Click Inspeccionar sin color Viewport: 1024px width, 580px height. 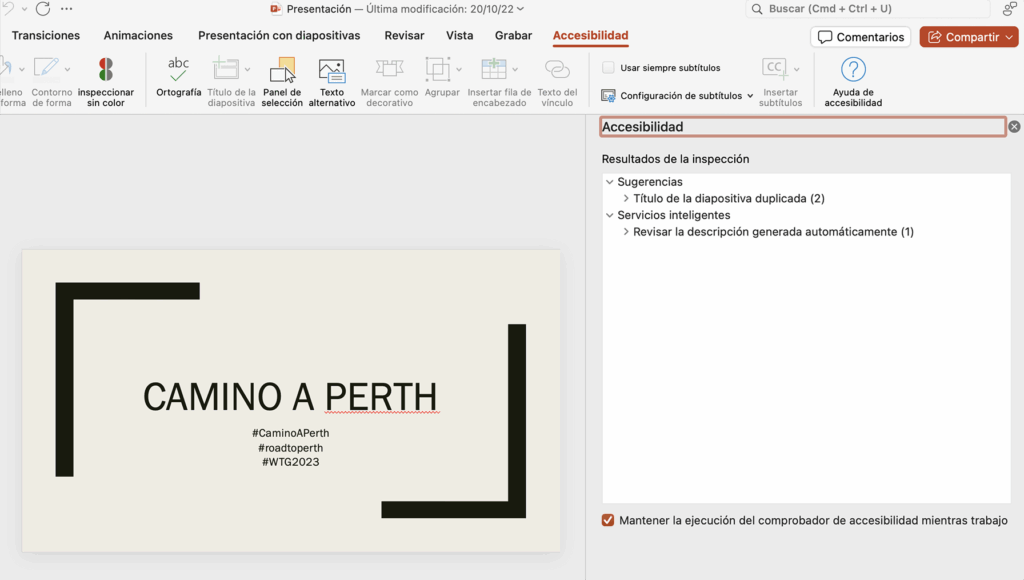point(106,80)
